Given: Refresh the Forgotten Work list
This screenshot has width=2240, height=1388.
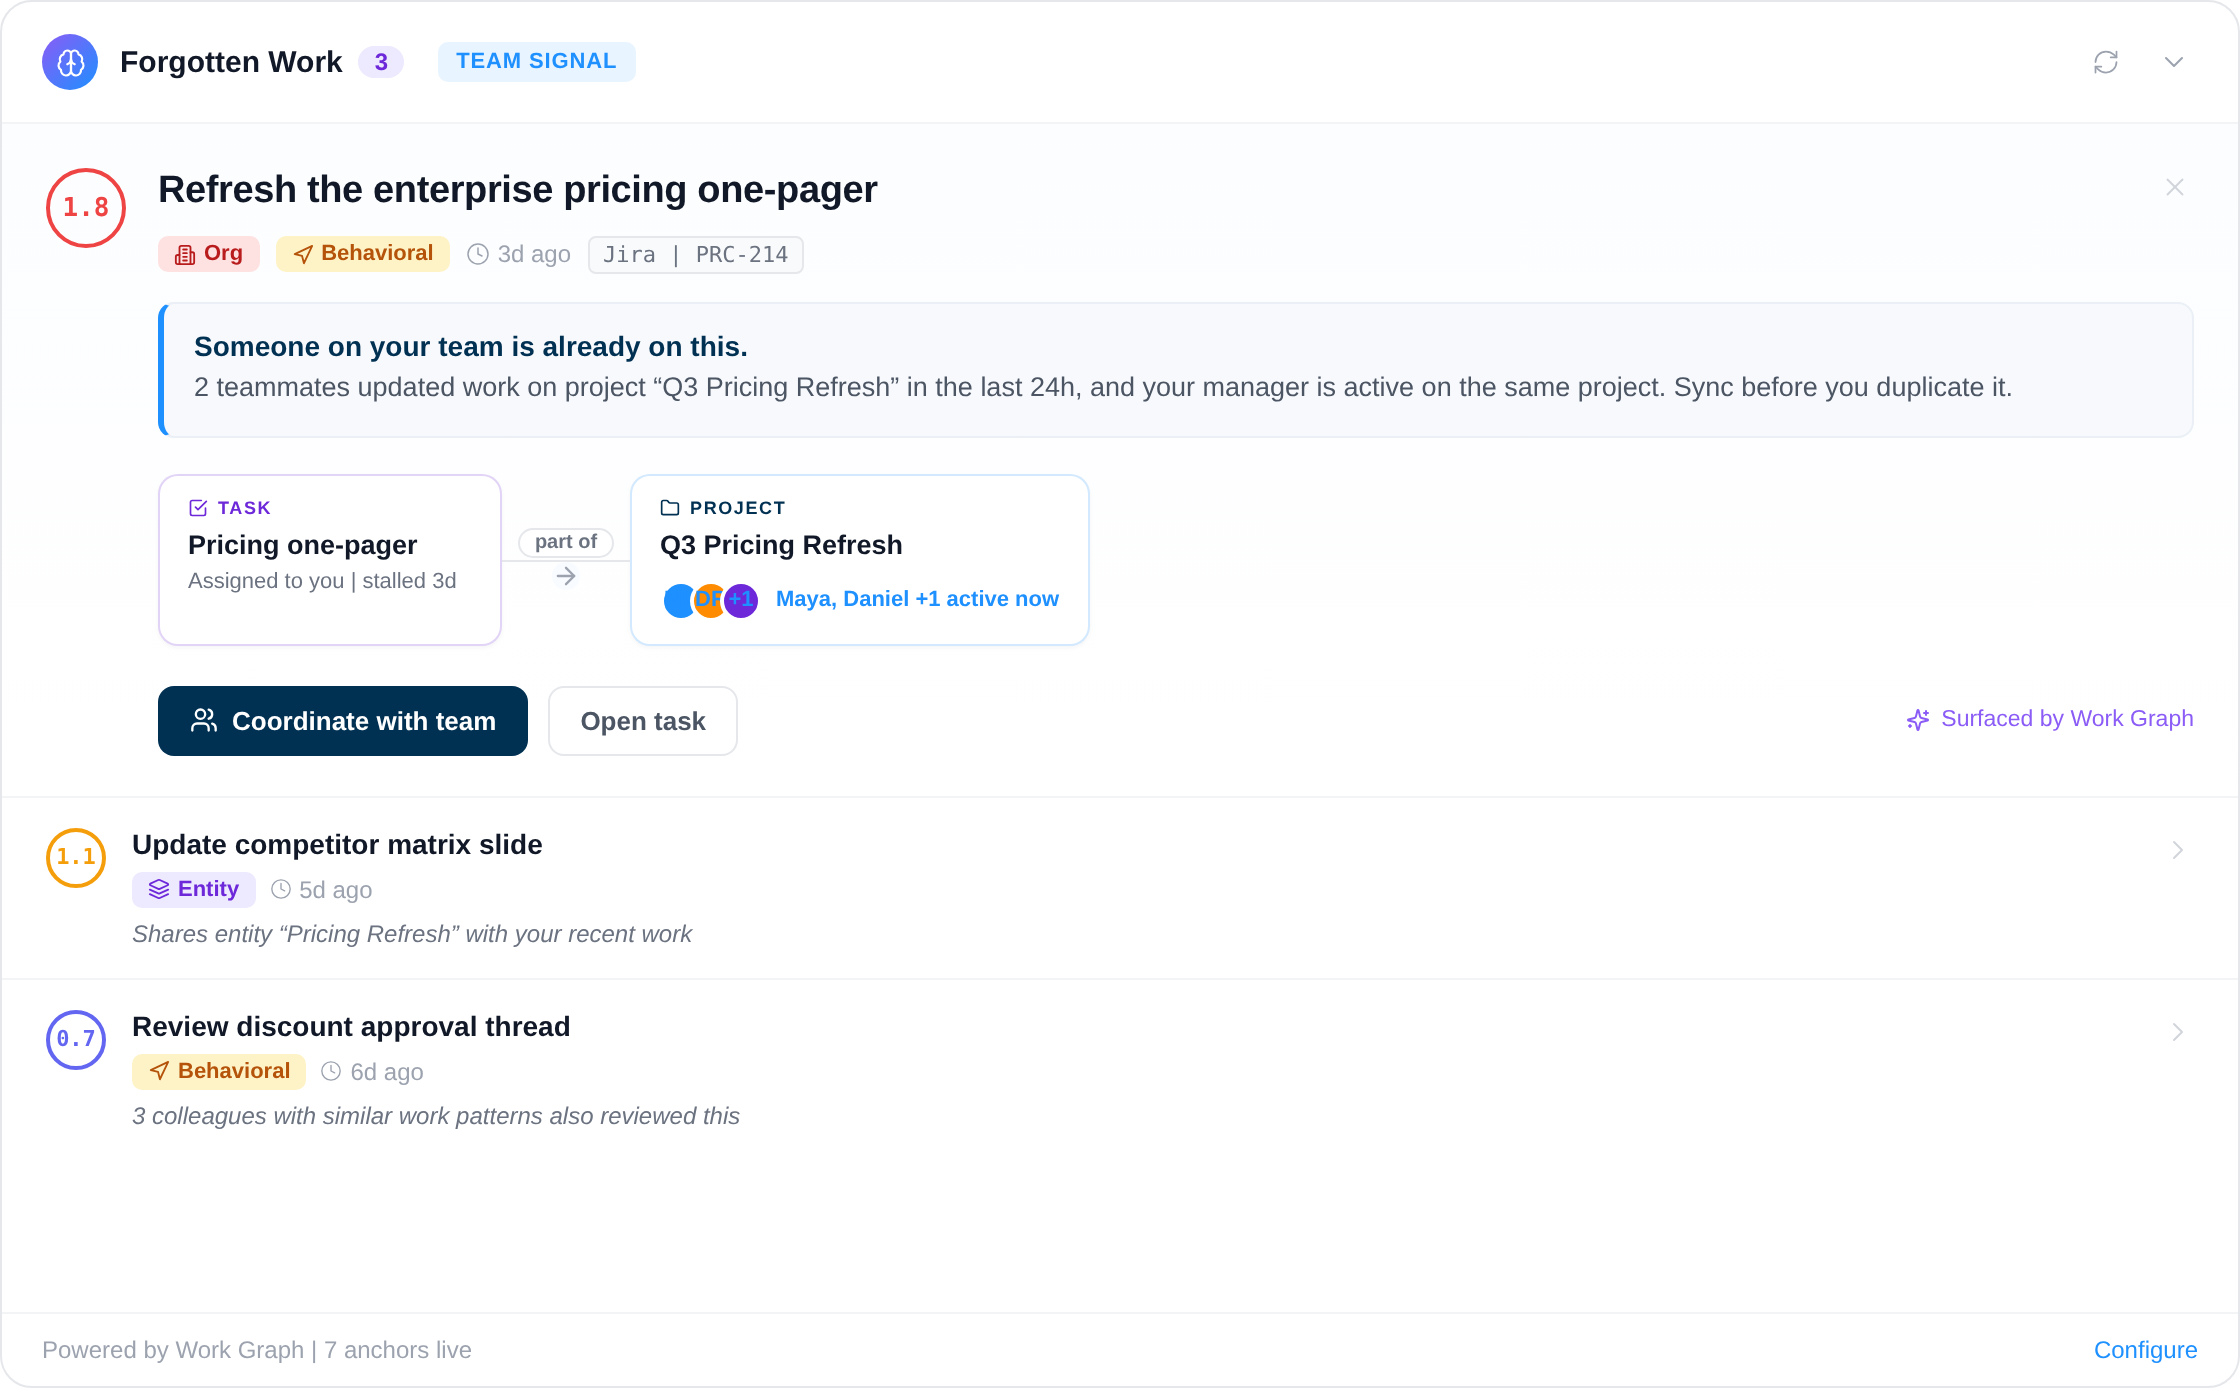Looking at the screenshot, I should point(2106,62).
